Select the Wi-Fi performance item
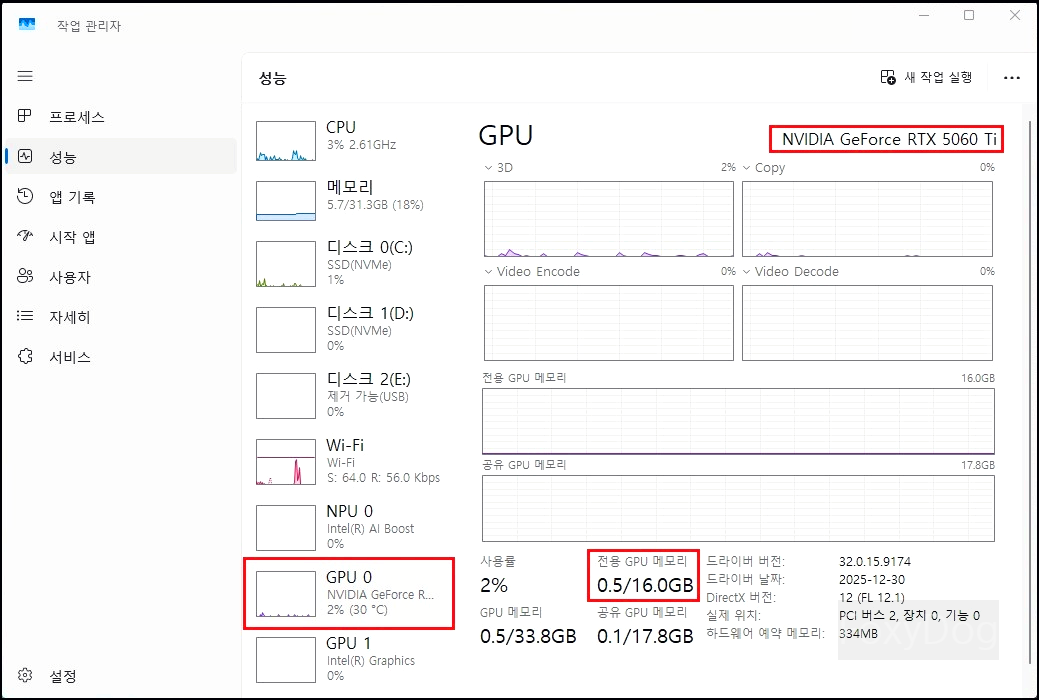 coord(349,461)
